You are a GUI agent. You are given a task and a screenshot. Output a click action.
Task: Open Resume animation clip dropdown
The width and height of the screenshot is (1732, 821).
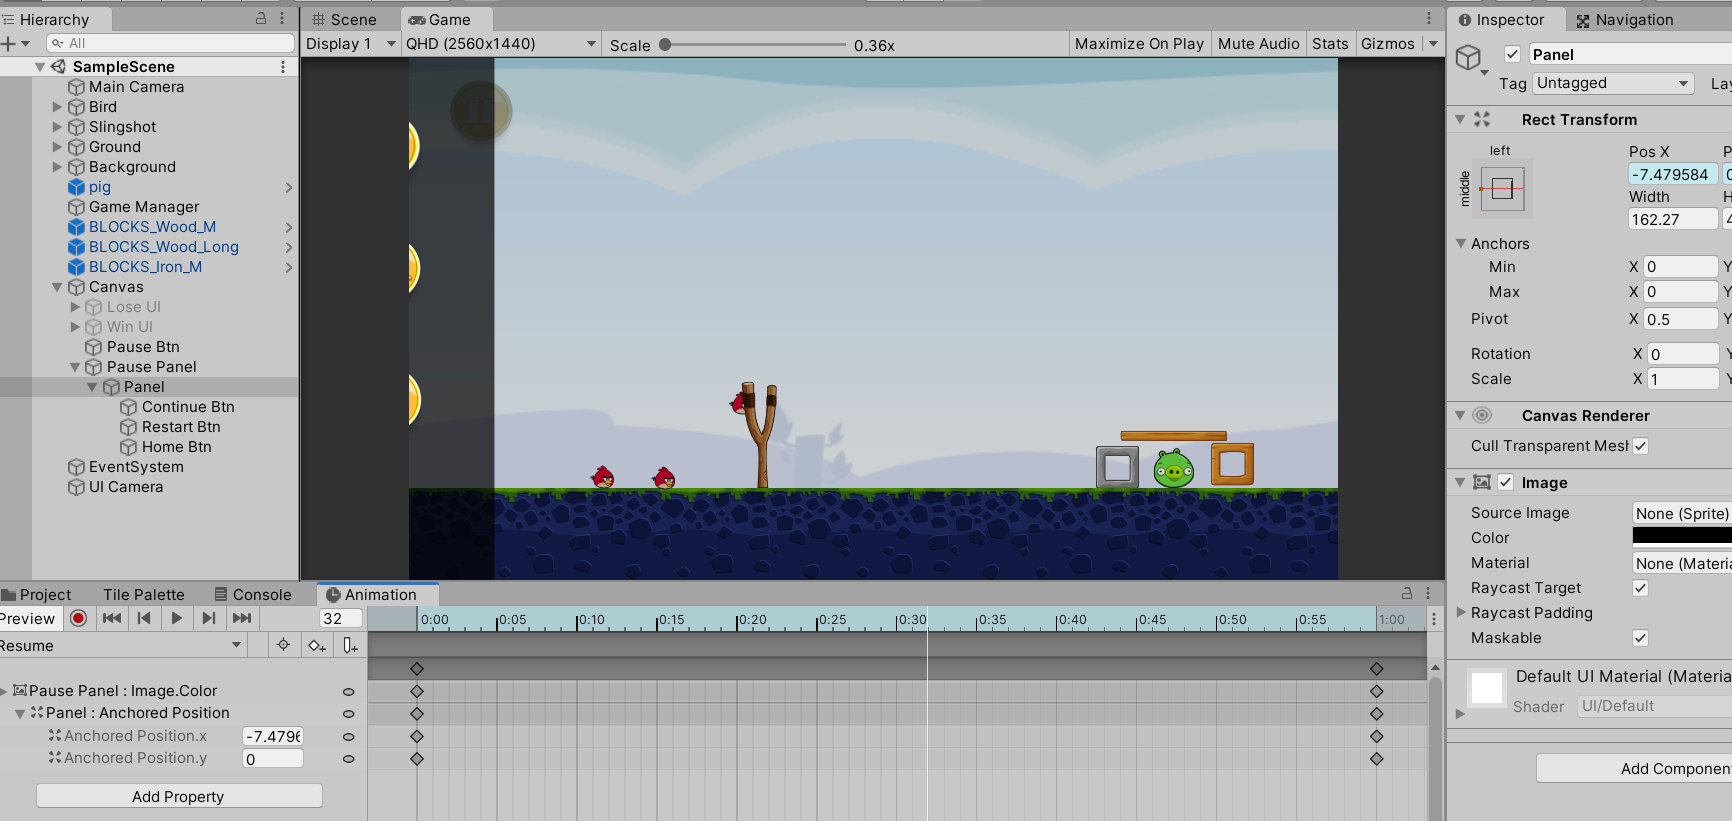[122, 646]
